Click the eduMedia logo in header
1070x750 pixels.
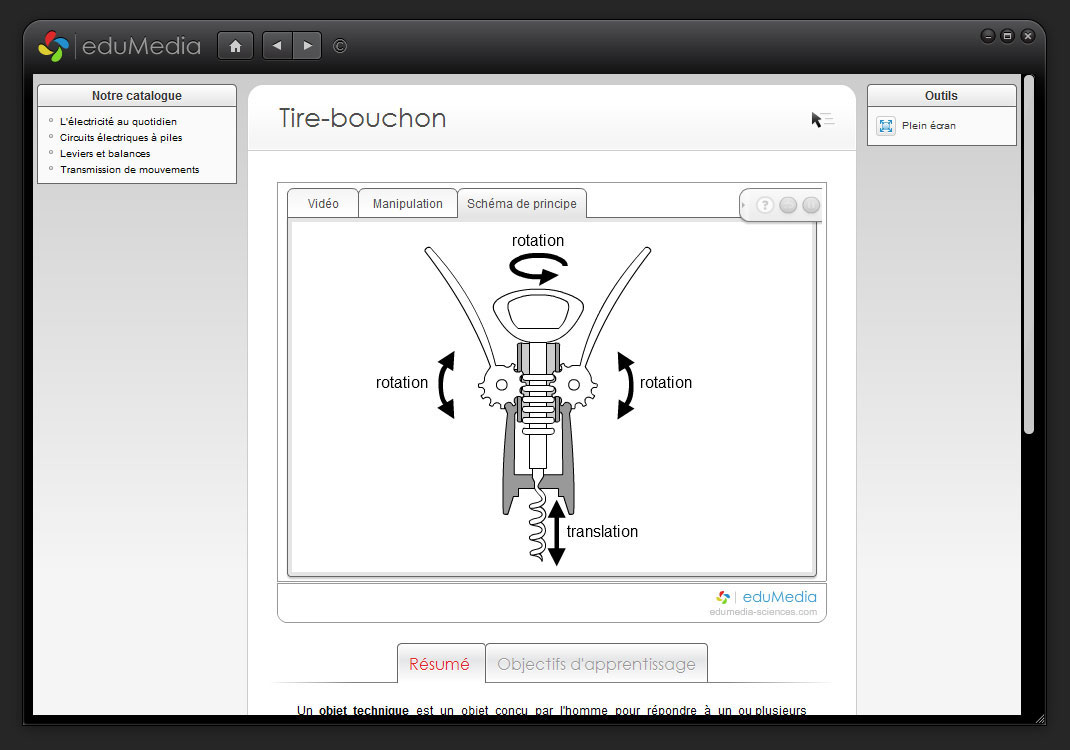click(x=119, y=46)
